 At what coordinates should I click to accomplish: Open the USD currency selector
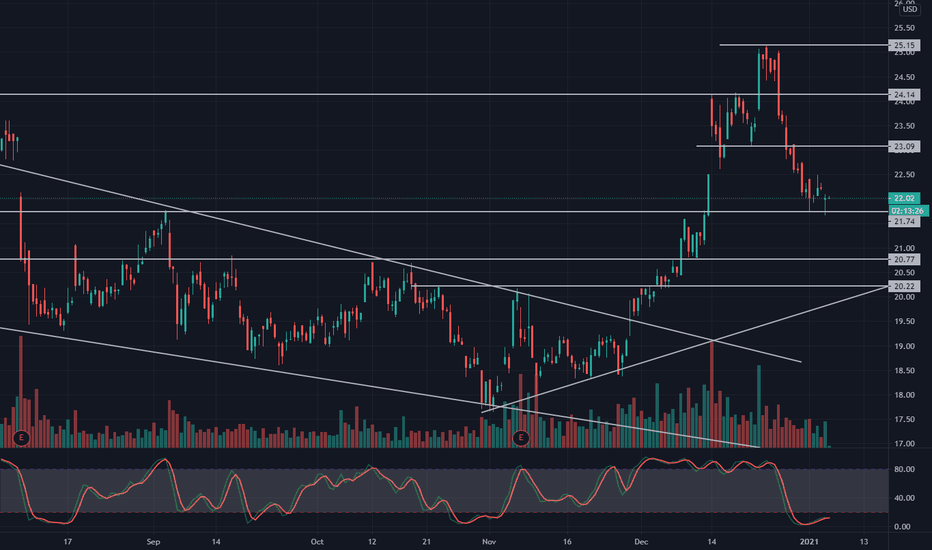909,9
